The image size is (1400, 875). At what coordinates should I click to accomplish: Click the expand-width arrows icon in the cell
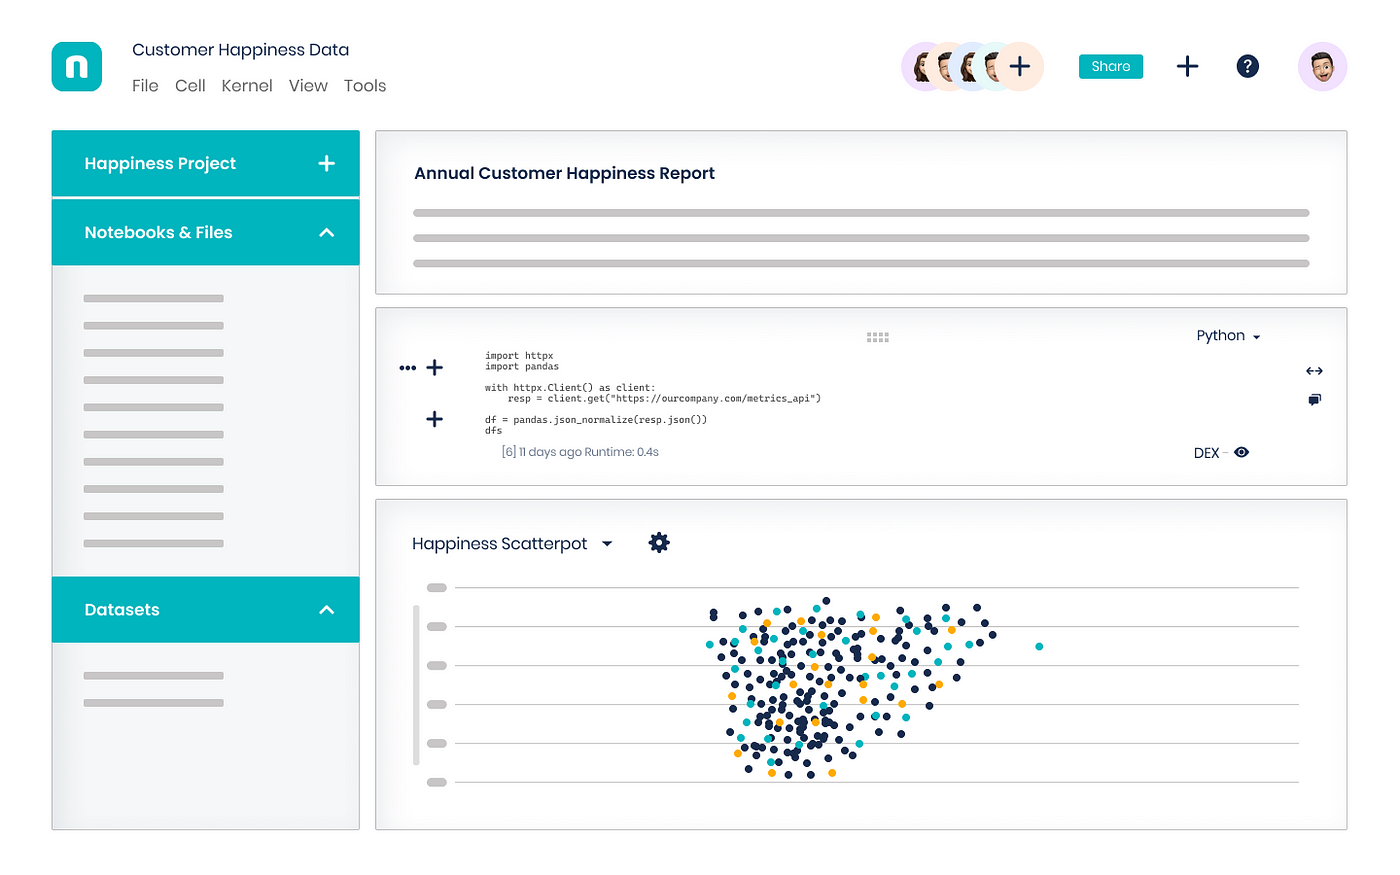(x=1314, y=371)
